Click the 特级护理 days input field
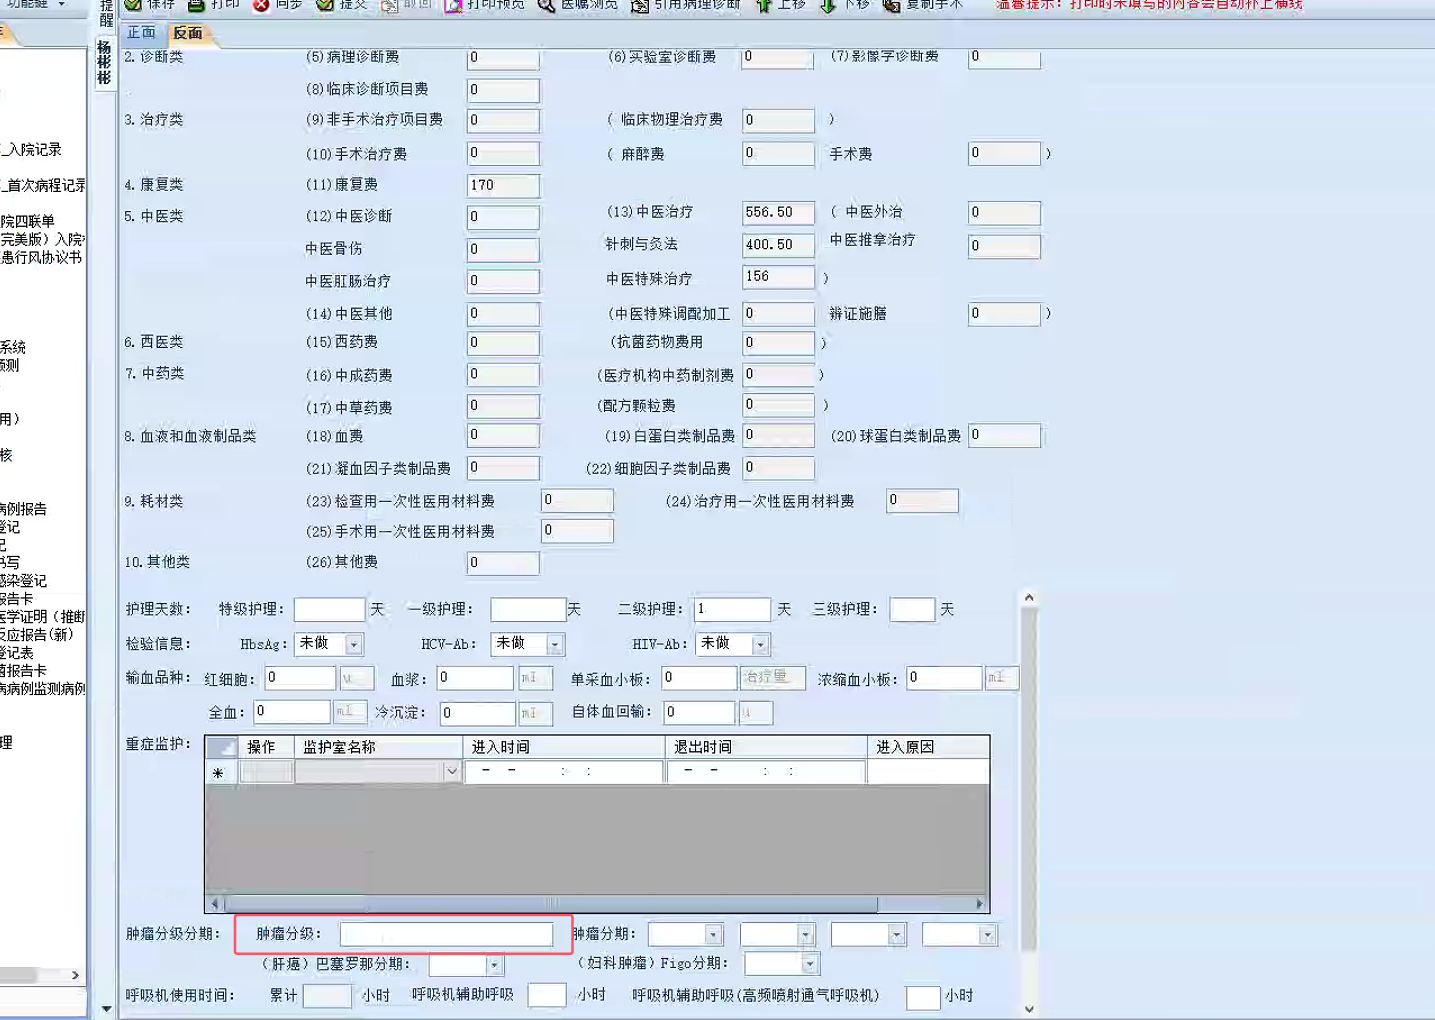Viewport: 1435px width, 1020px height. (329, 609)
